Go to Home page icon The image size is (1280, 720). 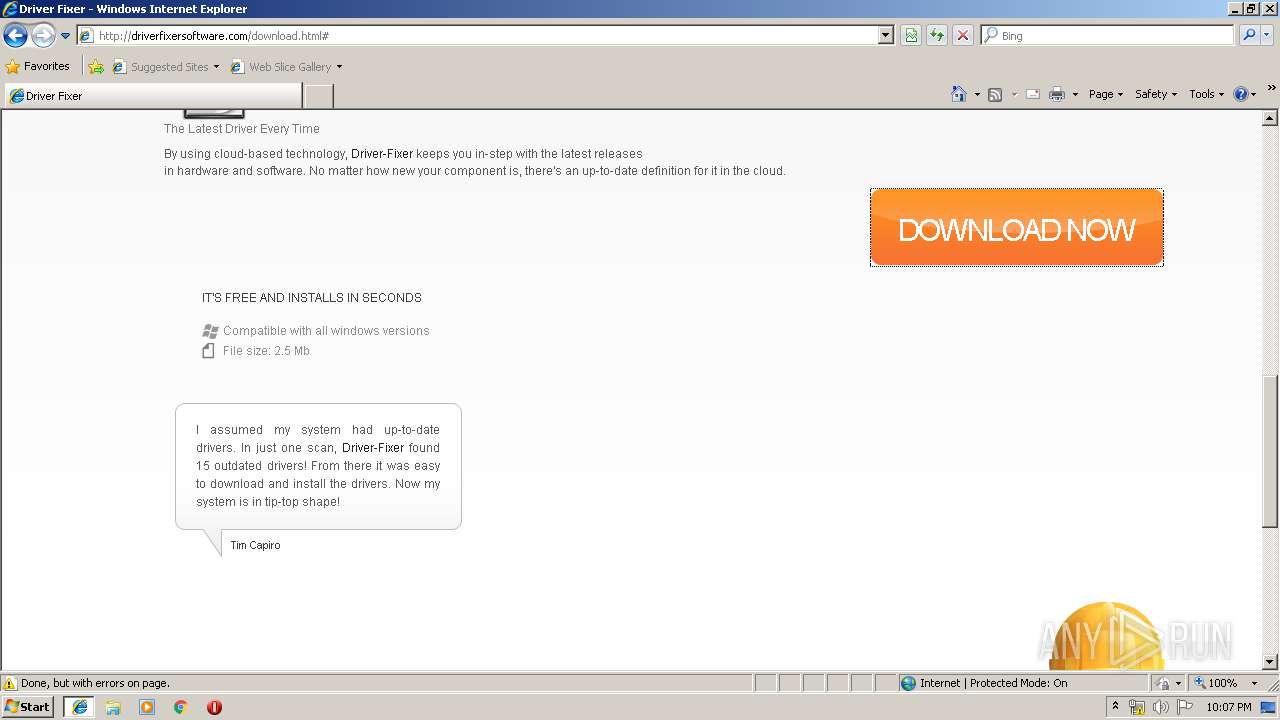(959, 94)
